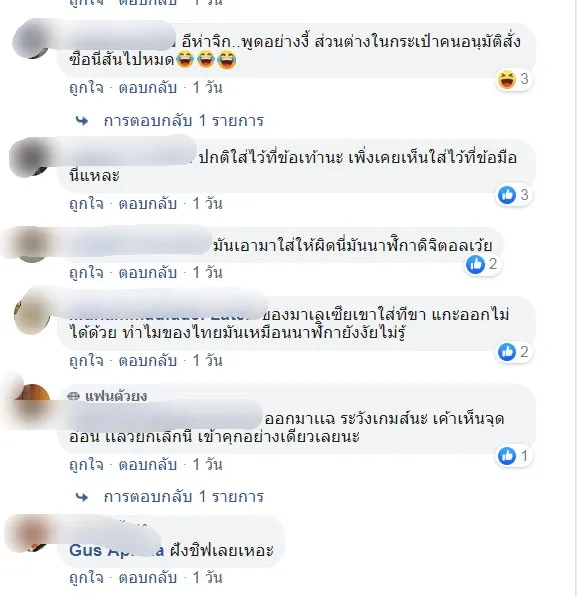This screenshot has height=596, width=577.
Task: Open the Gus profile name link
Action: tap(117, 550)
